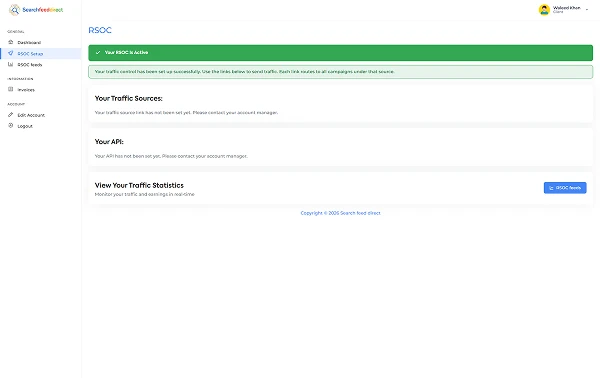The width and height of the screenshot is (600, 378).
Task: Click the traffic source link not set message
Action: [x=186, y=112]
